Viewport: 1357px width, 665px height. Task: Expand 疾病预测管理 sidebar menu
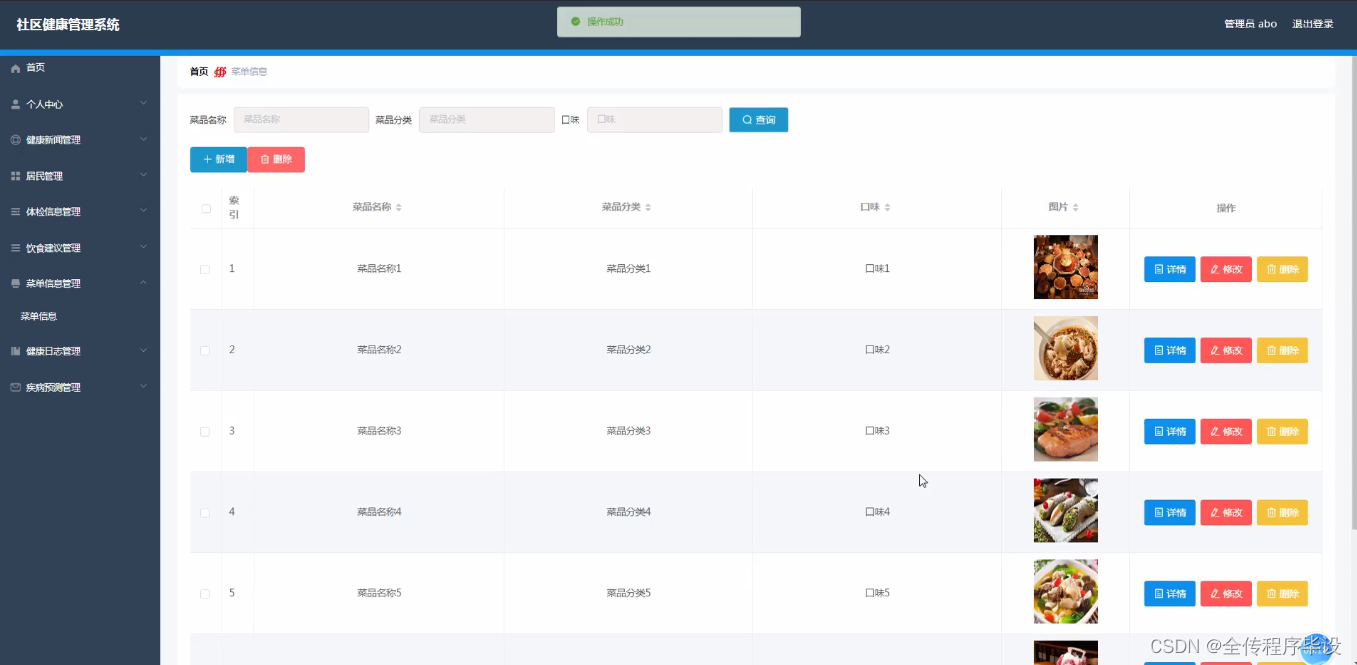(80, 387)
